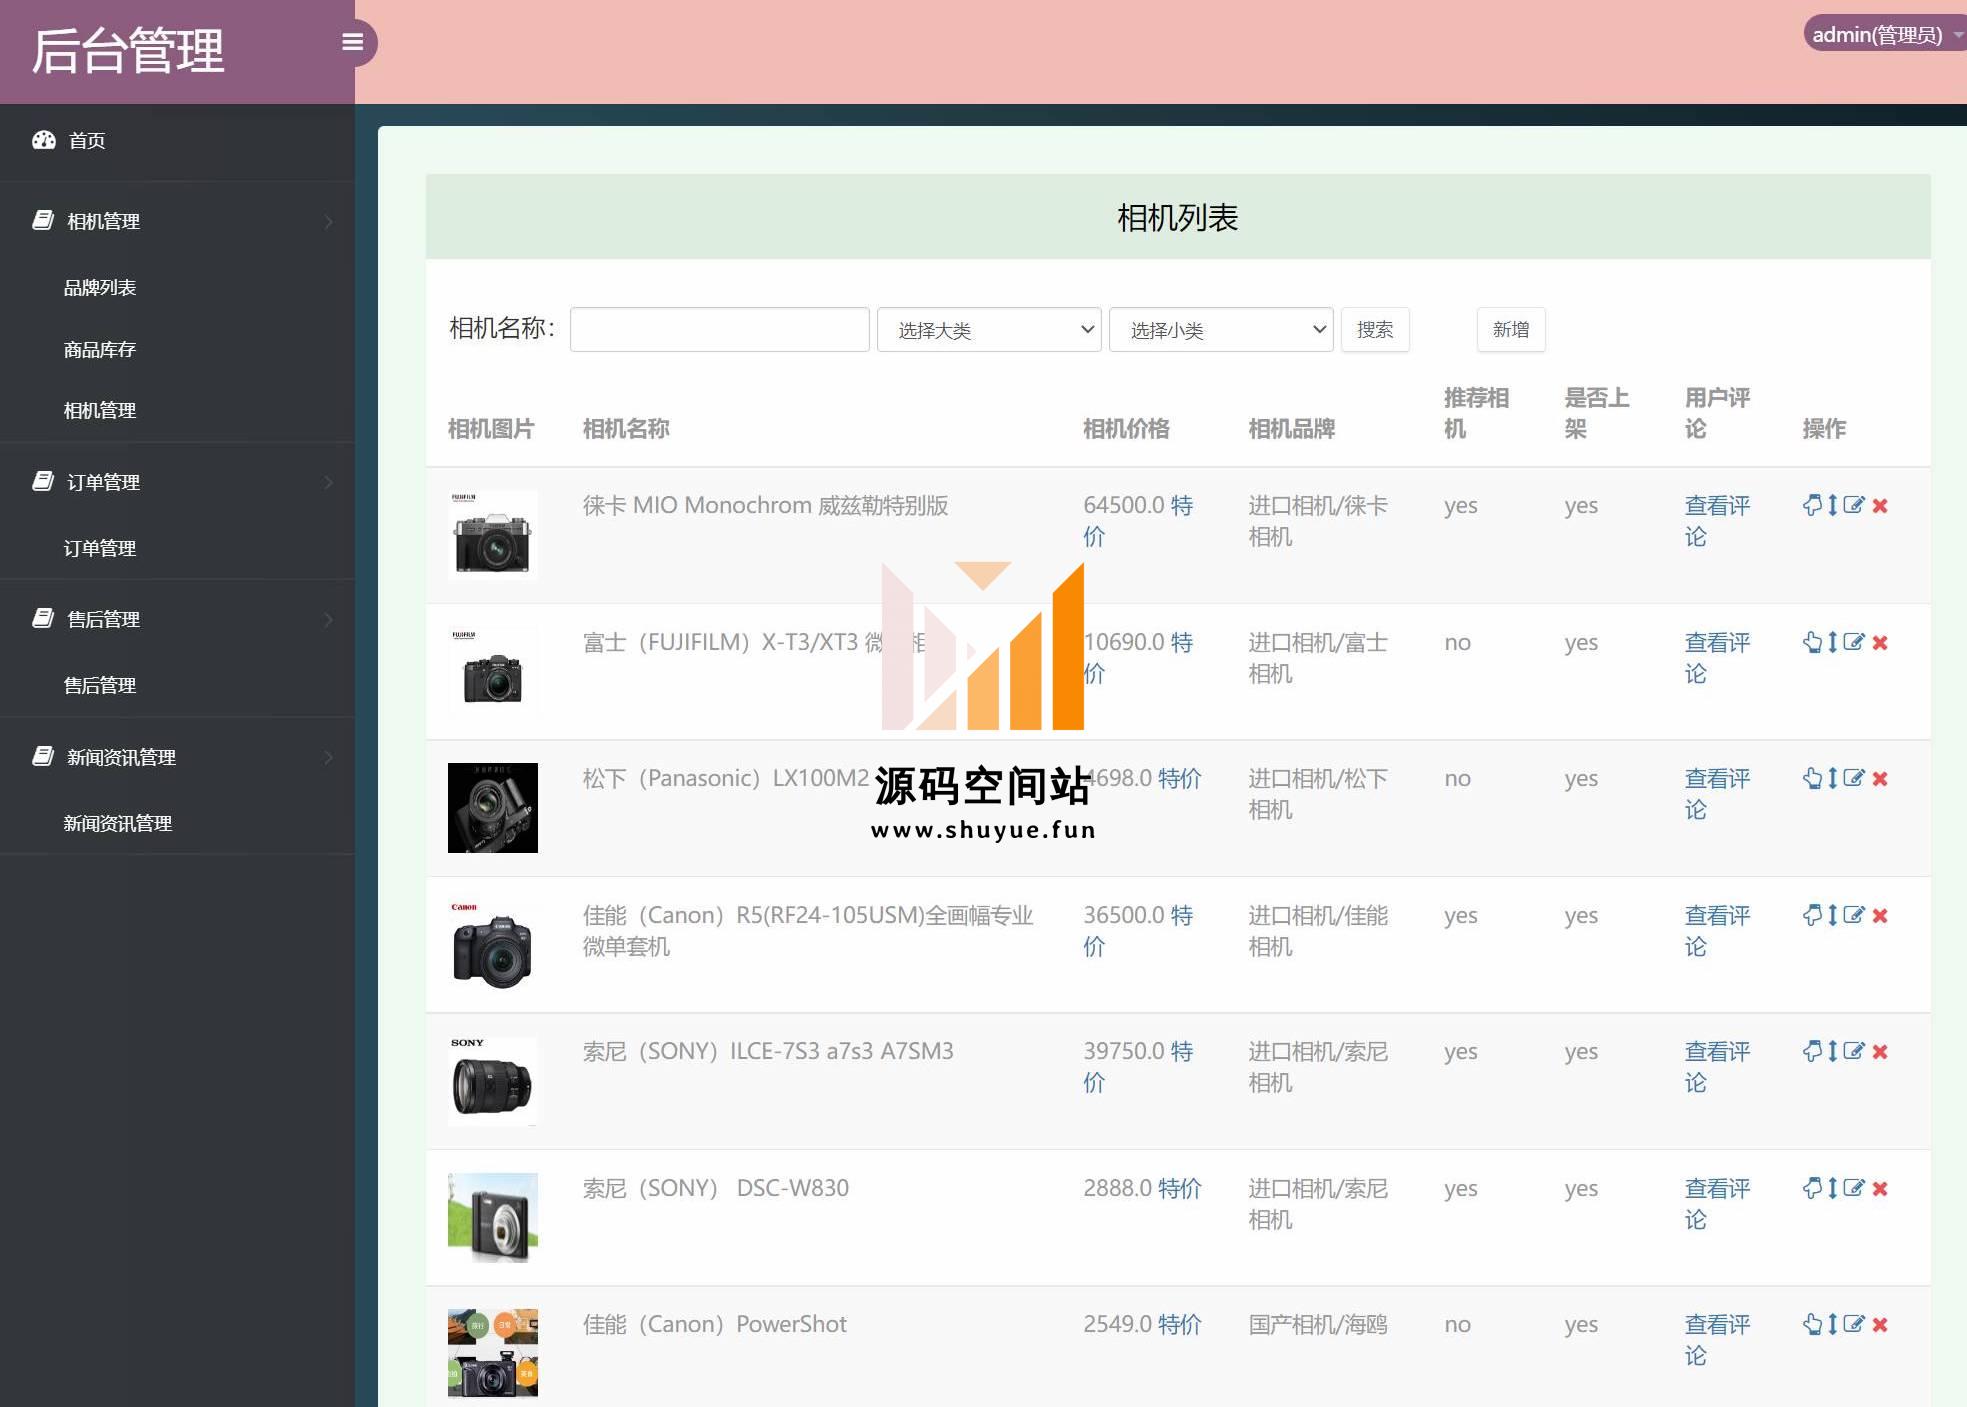The image size is (1967, 1407).
Task: Delete 佳能 R5 camera with red X
Action: (x=1880, y=916)
